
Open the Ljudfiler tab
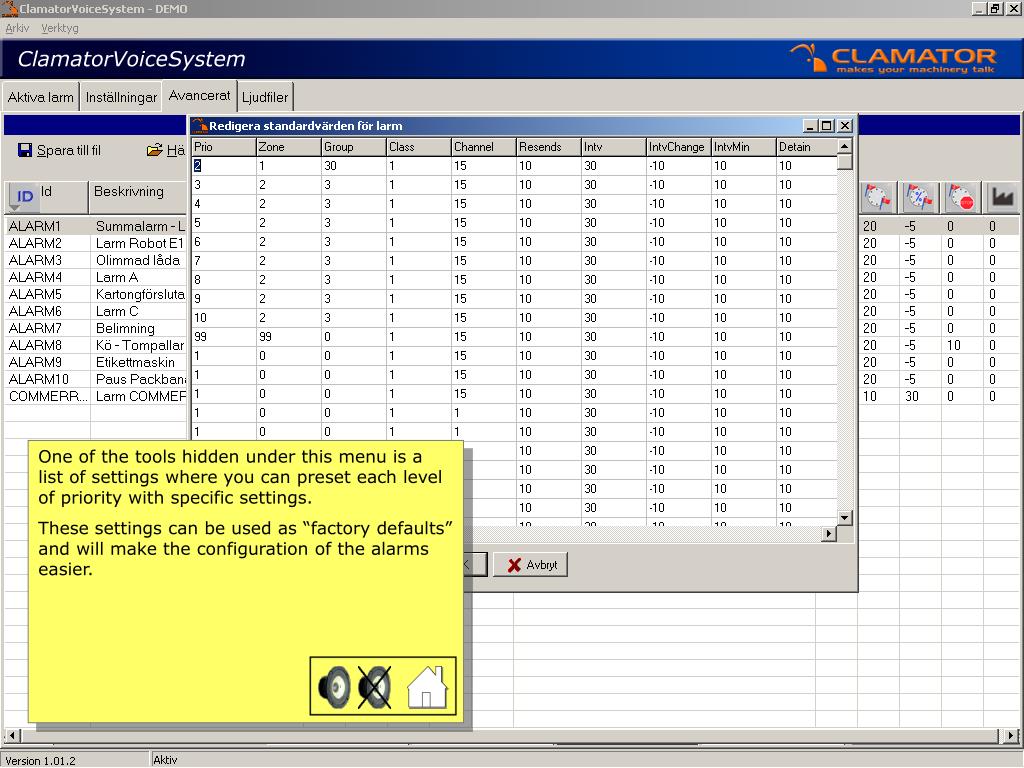[264, 97]
